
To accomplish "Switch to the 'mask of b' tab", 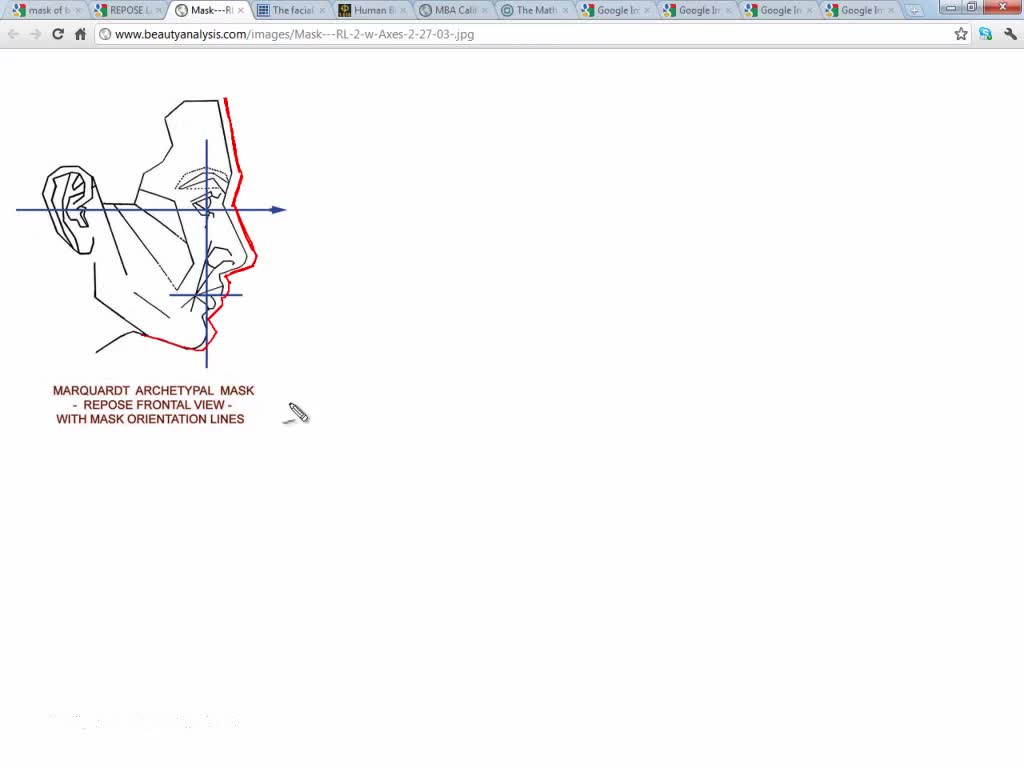I will click(46, 10).
